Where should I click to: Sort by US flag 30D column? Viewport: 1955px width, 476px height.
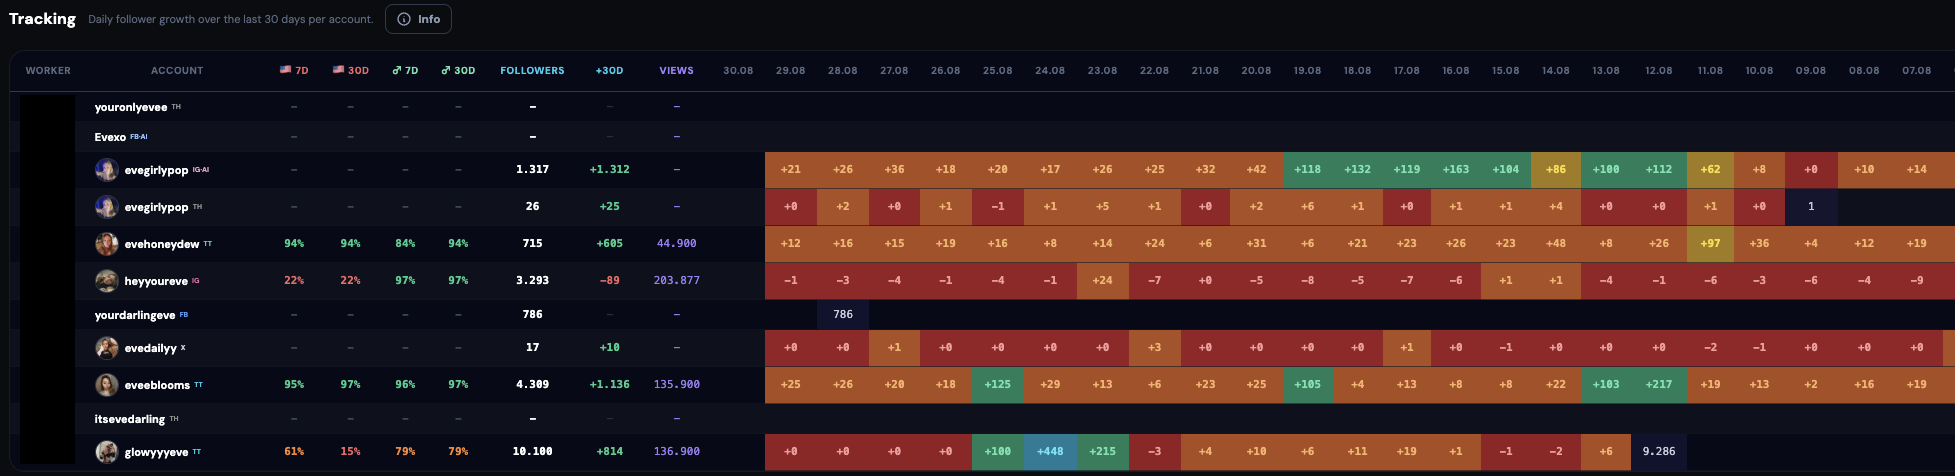(x=351, y=71)
